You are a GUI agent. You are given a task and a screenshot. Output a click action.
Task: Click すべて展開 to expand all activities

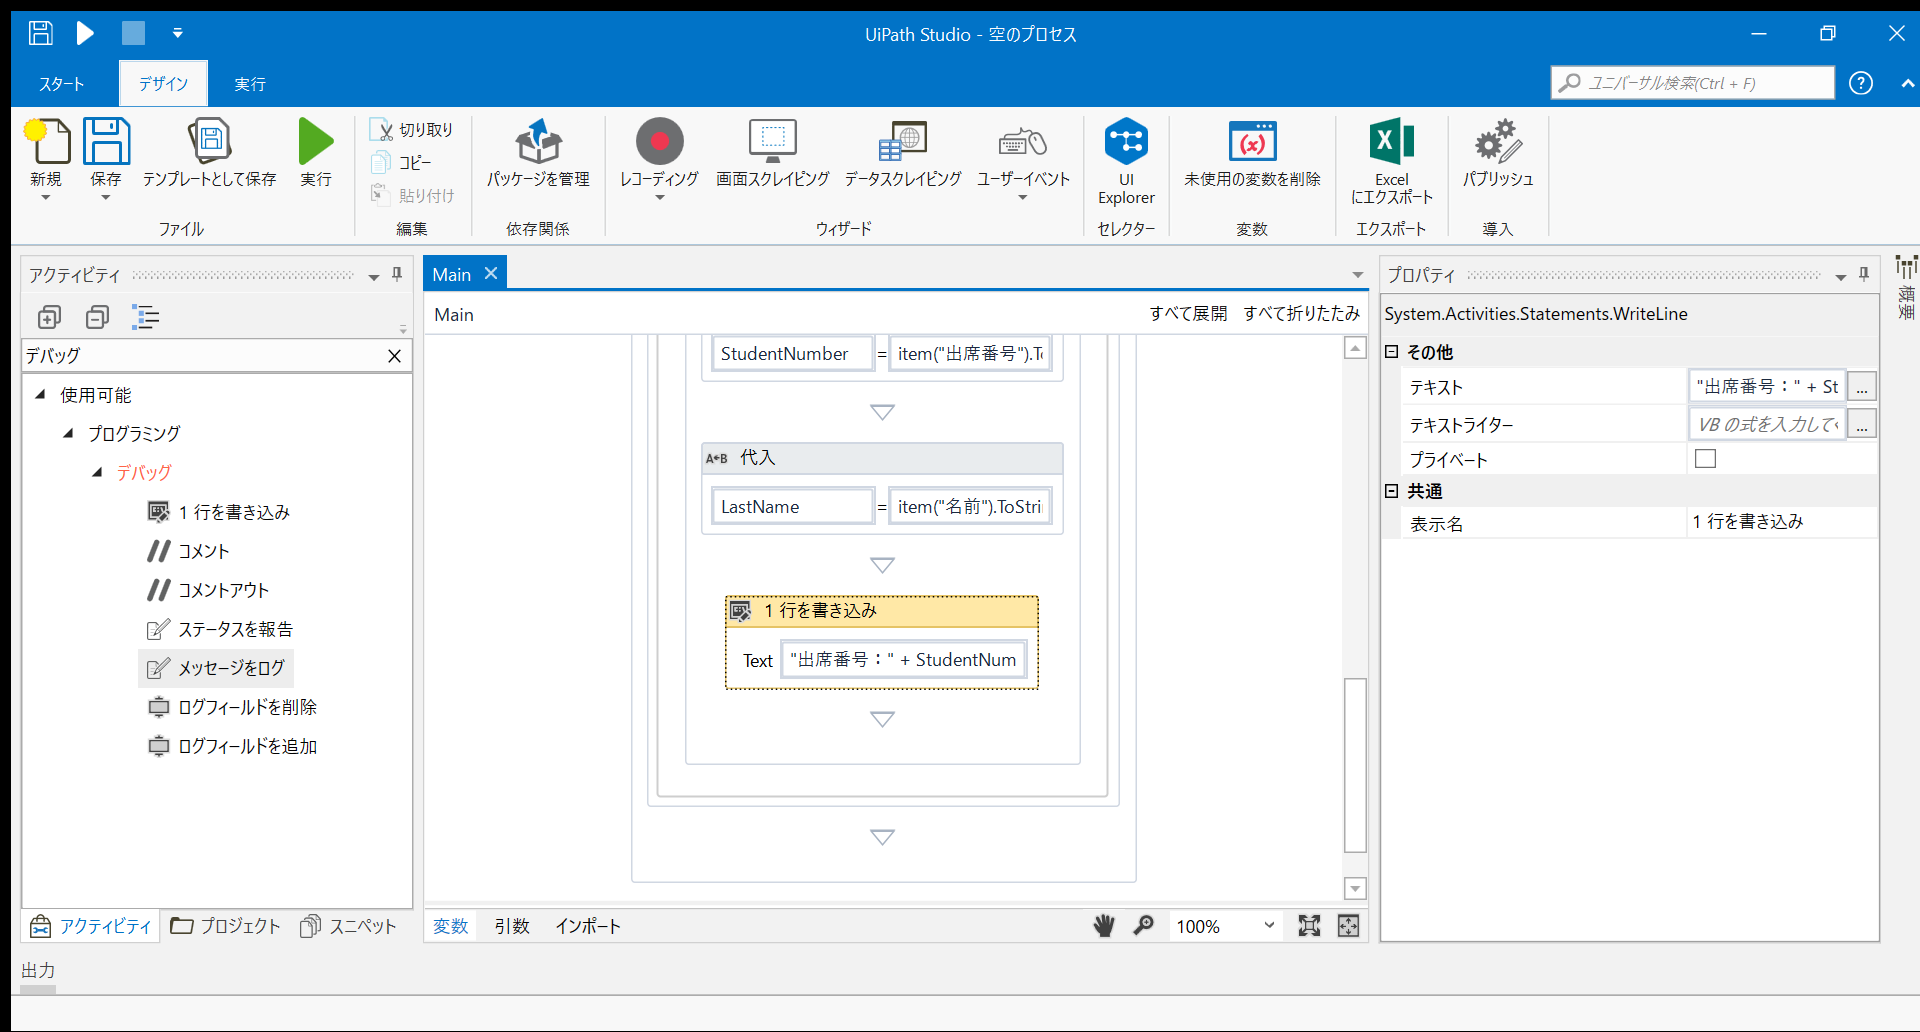click(1189, 313)
